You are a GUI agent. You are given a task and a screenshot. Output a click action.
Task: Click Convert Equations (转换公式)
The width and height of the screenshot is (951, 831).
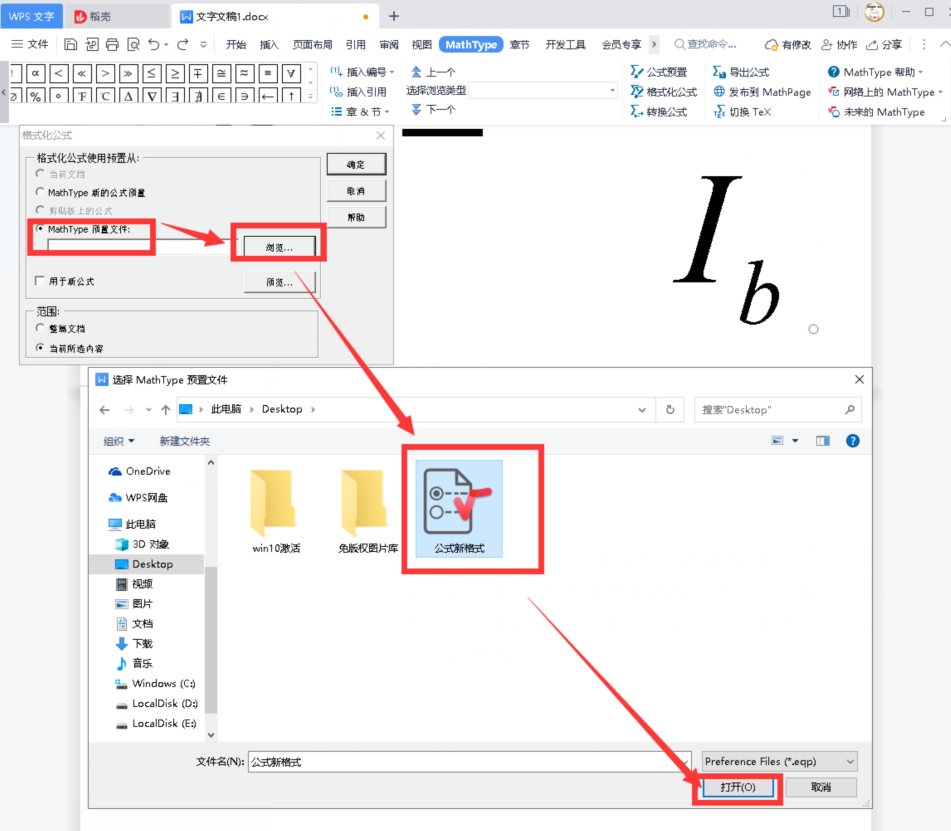659,112
